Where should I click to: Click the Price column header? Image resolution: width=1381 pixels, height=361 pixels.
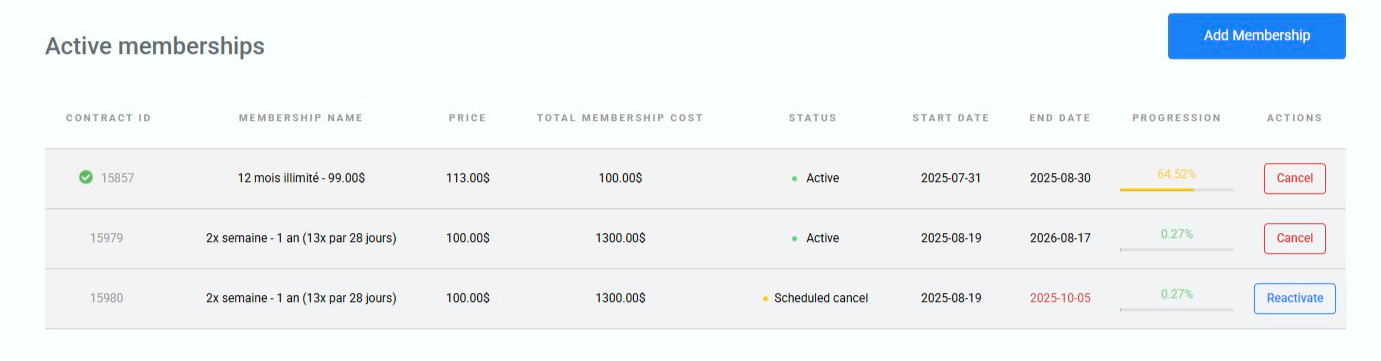pyautogui.click(x=467, y=118)
